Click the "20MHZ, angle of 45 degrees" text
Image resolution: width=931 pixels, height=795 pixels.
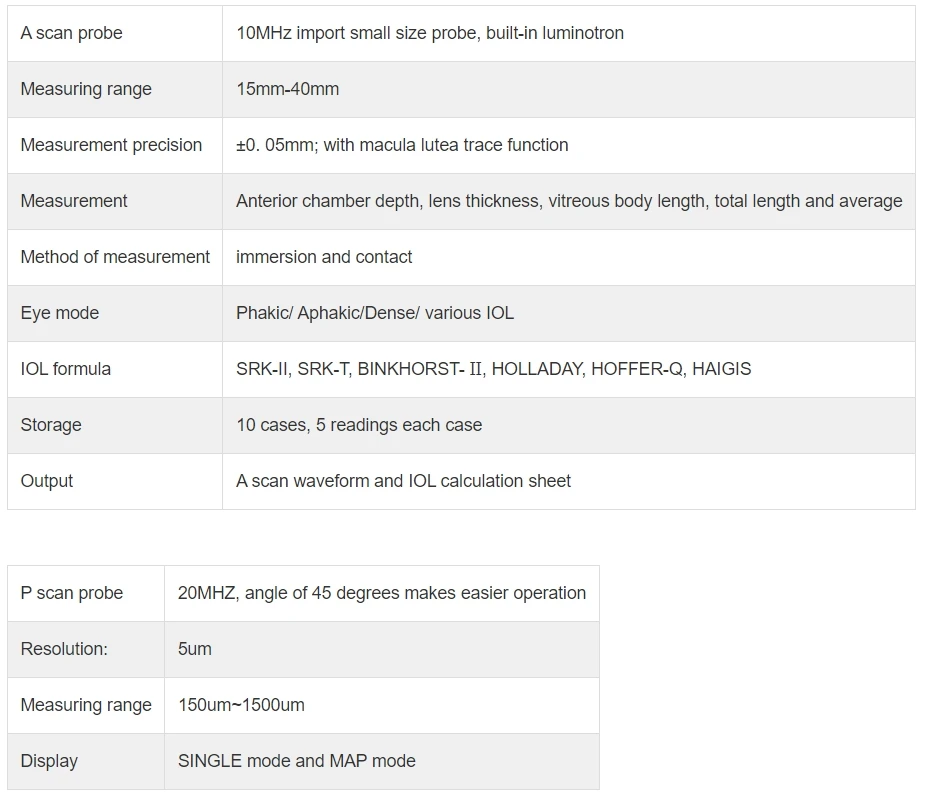381,593
